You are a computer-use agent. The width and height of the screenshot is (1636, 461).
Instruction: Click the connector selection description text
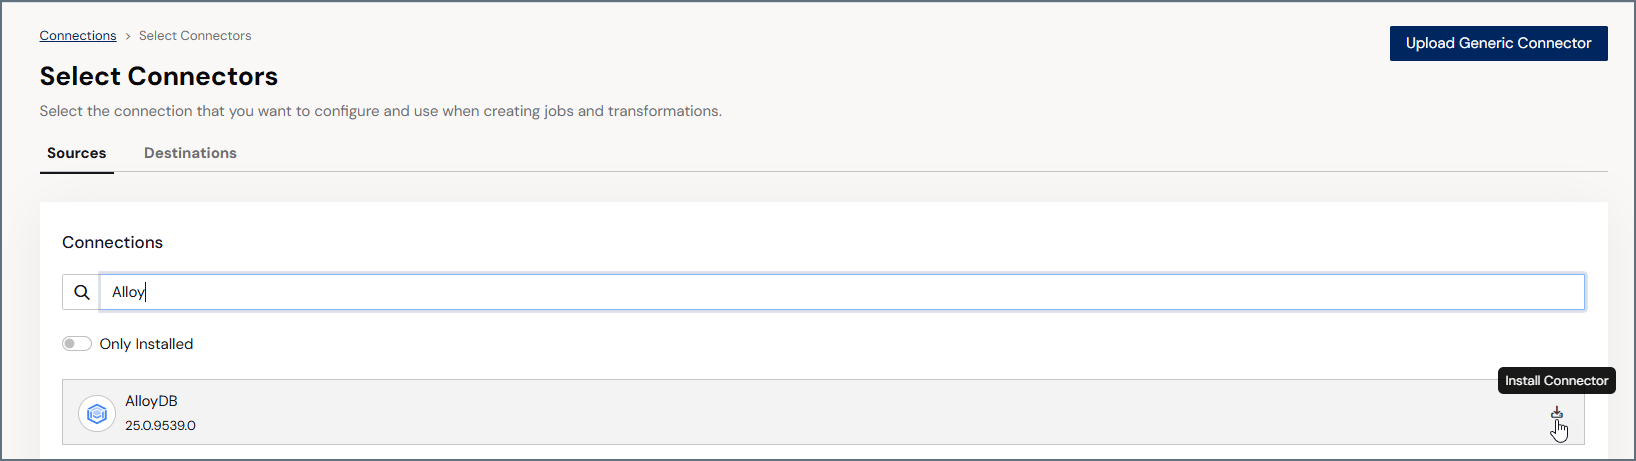tap(380, 111)
